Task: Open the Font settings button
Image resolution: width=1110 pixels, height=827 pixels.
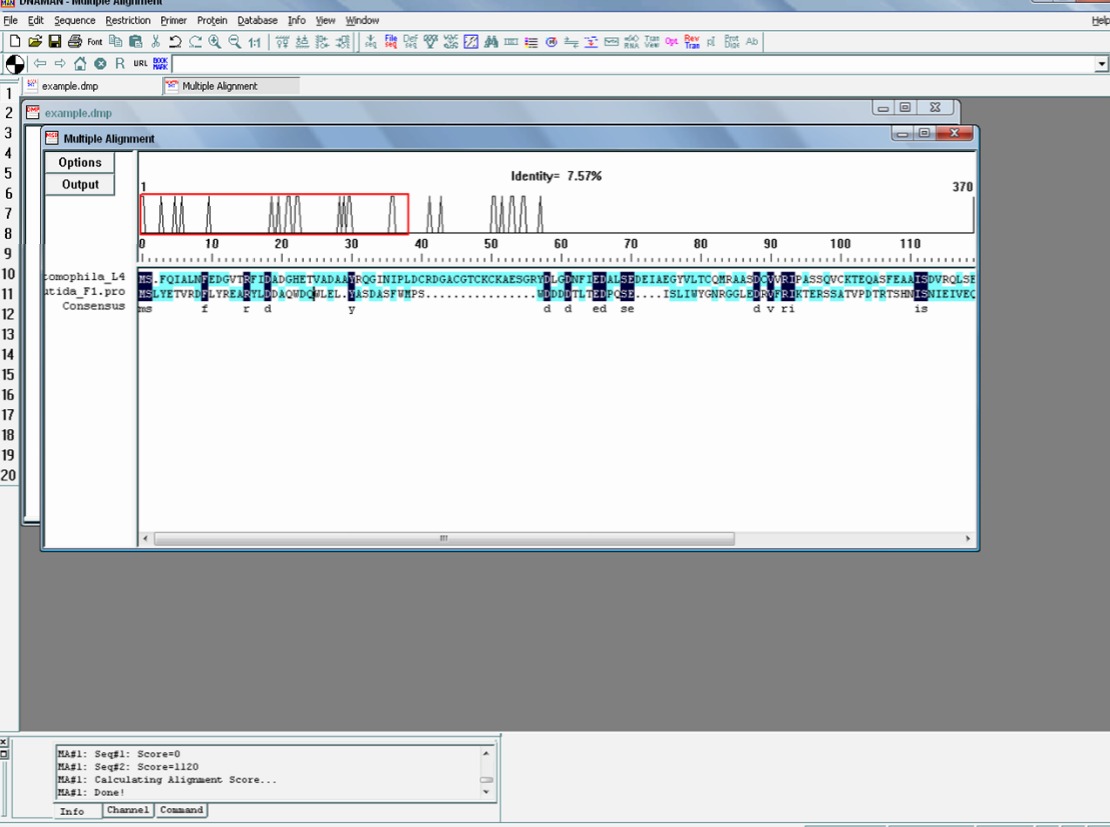Action: (95, 42)
